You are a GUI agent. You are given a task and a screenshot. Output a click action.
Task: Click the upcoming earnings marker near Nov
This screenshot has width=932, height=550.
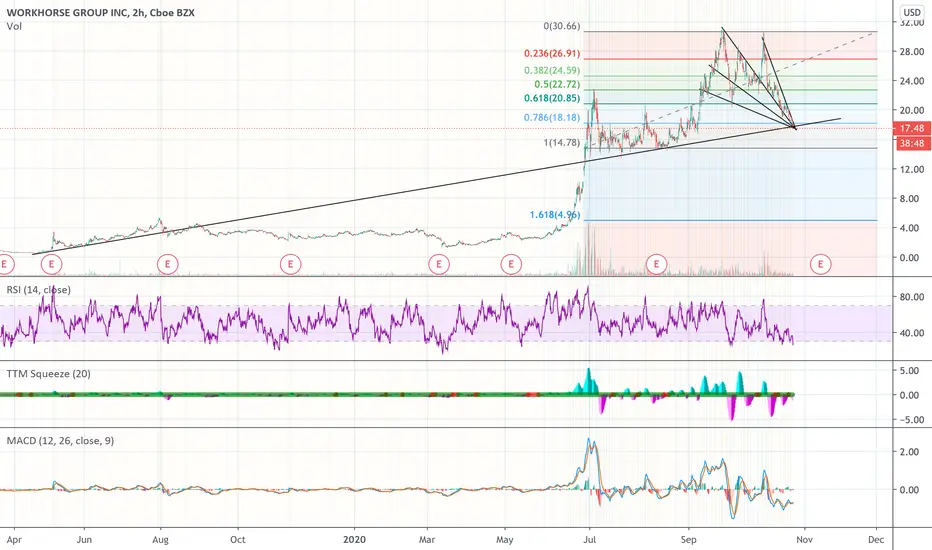[821, 263]
